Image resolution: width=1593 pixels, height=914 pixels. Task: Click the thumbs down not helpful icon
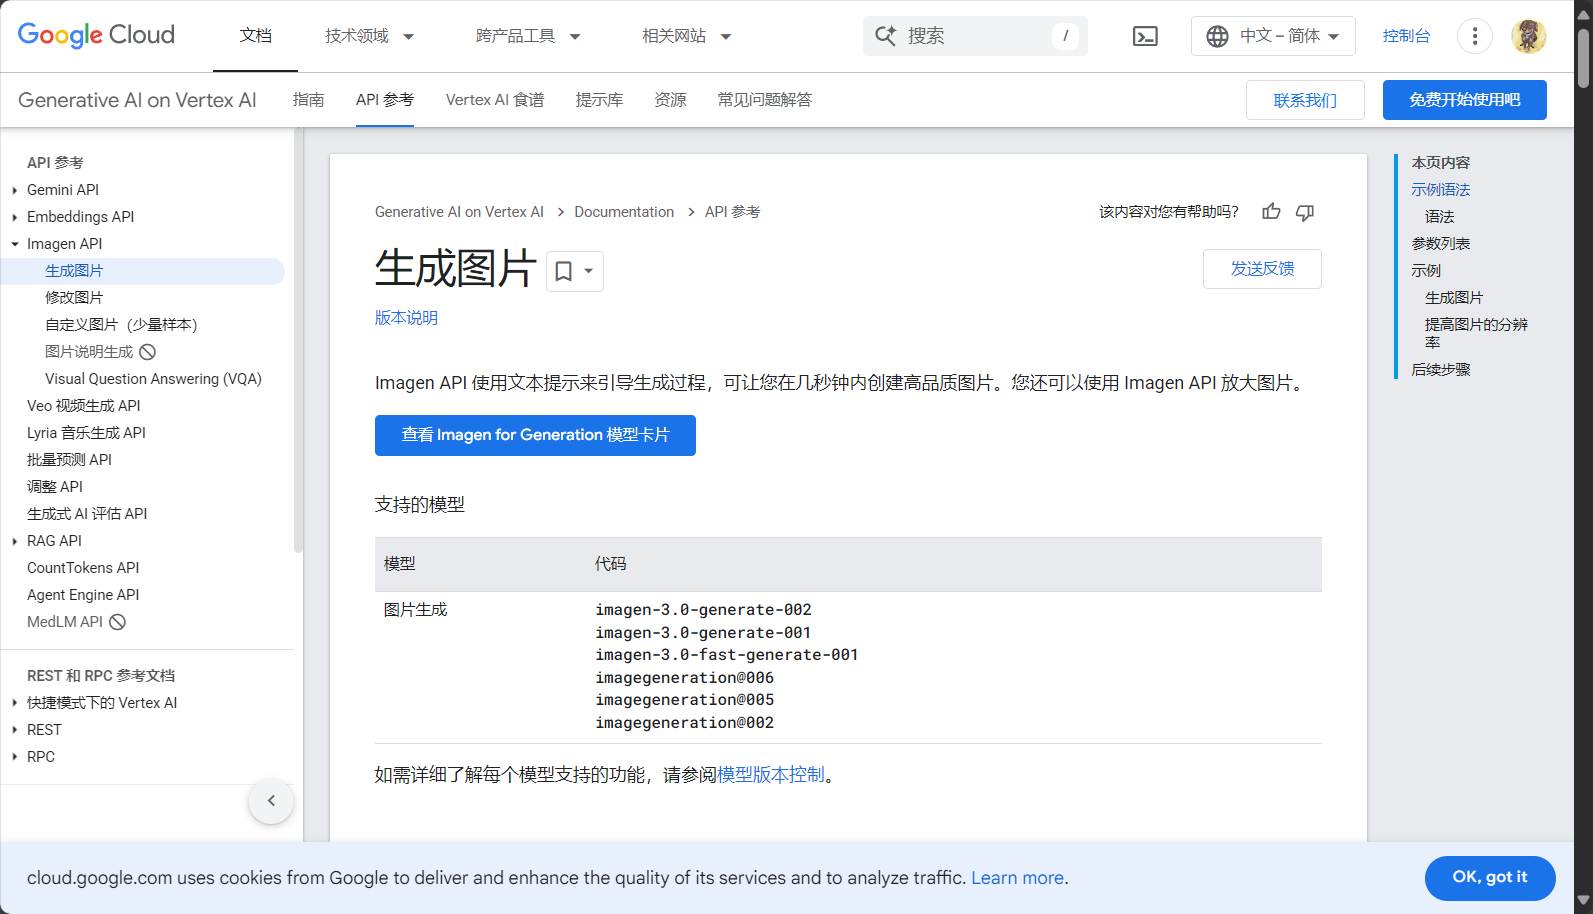click(1305, 211)
